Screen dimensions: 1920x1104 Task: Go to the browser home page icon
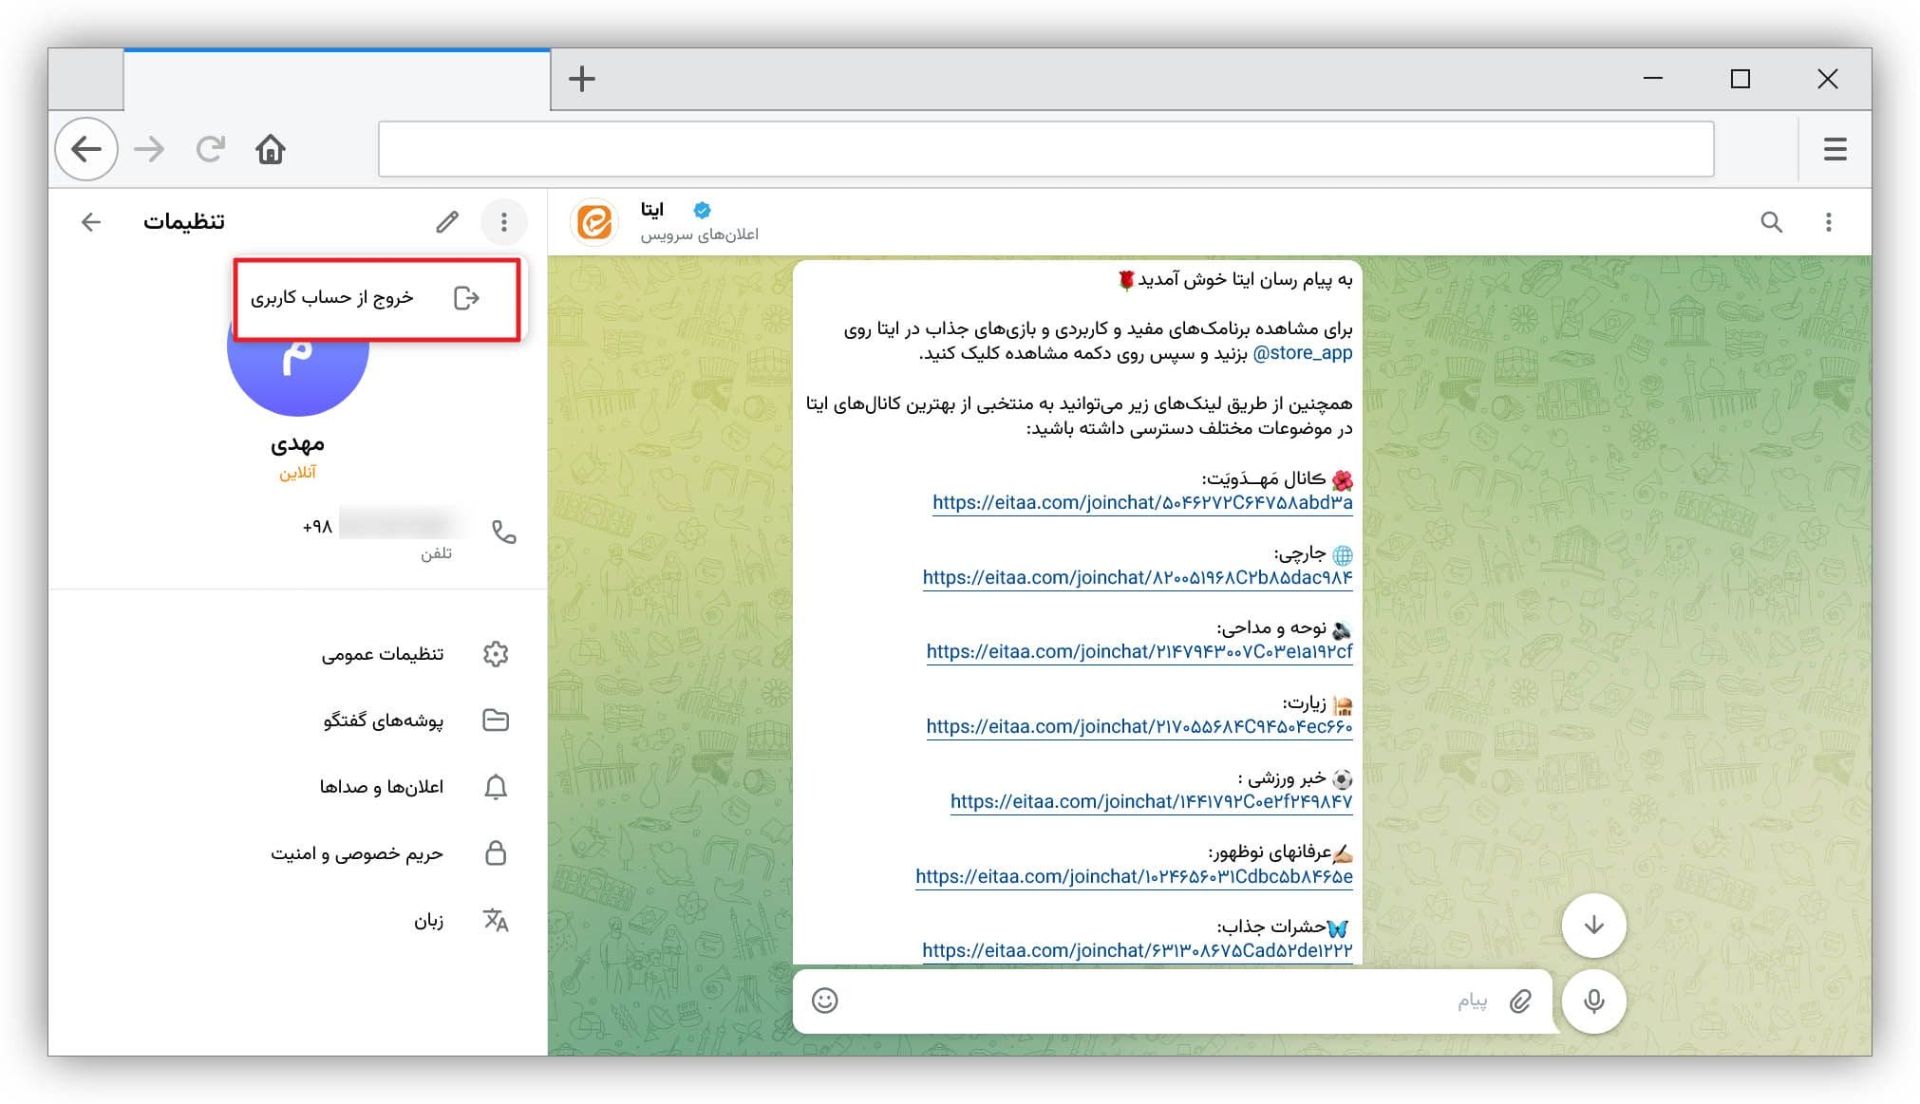point(270,149)
